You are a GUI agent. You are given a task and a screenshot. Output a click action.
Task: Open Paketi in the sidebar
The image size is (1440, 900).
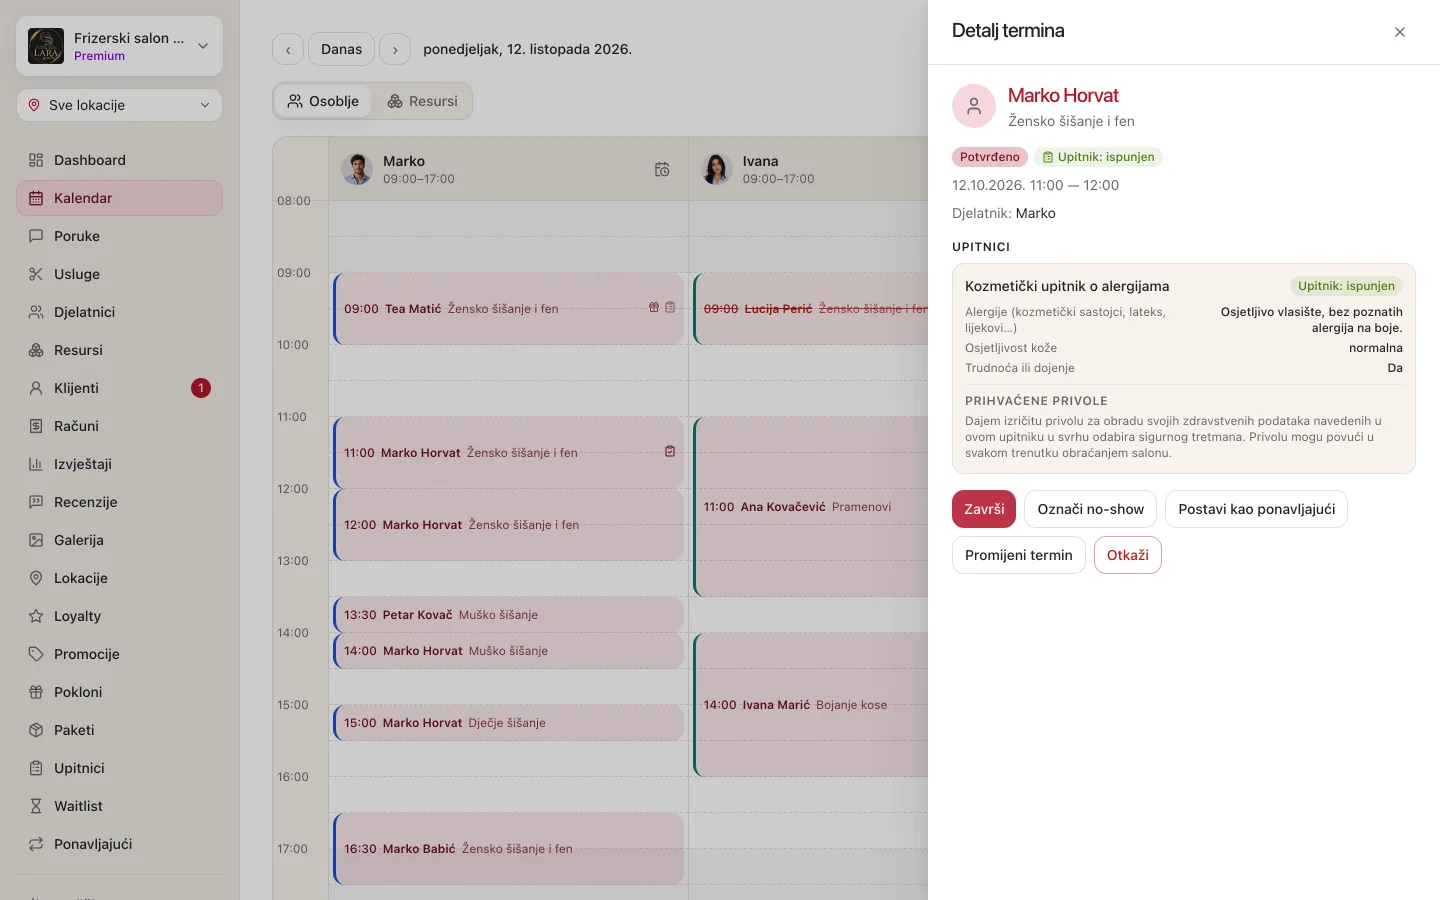(x=120, y=730)
